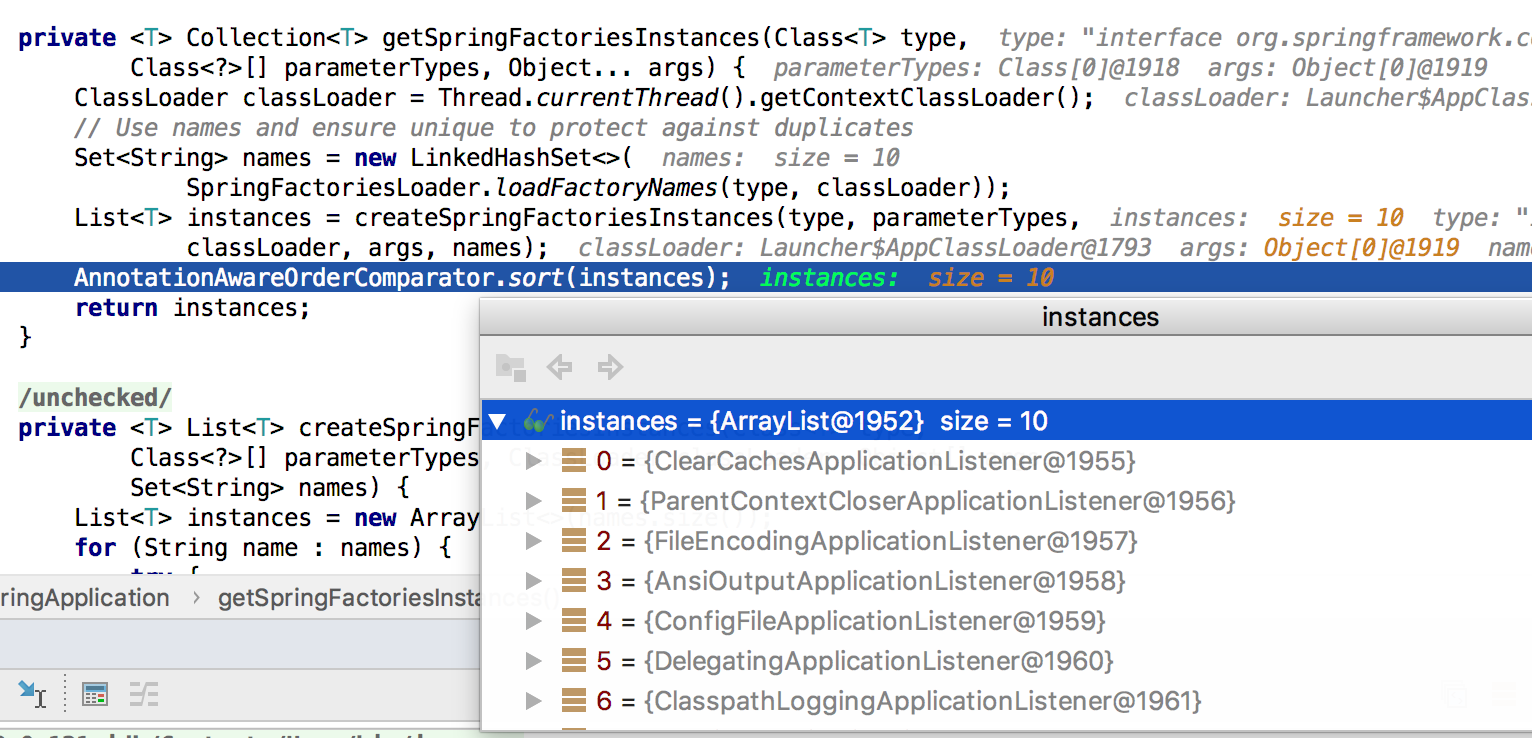The image size is (1532, 738).
Task: Click the instances popup title bar
Action: [x=1007, y=317]
